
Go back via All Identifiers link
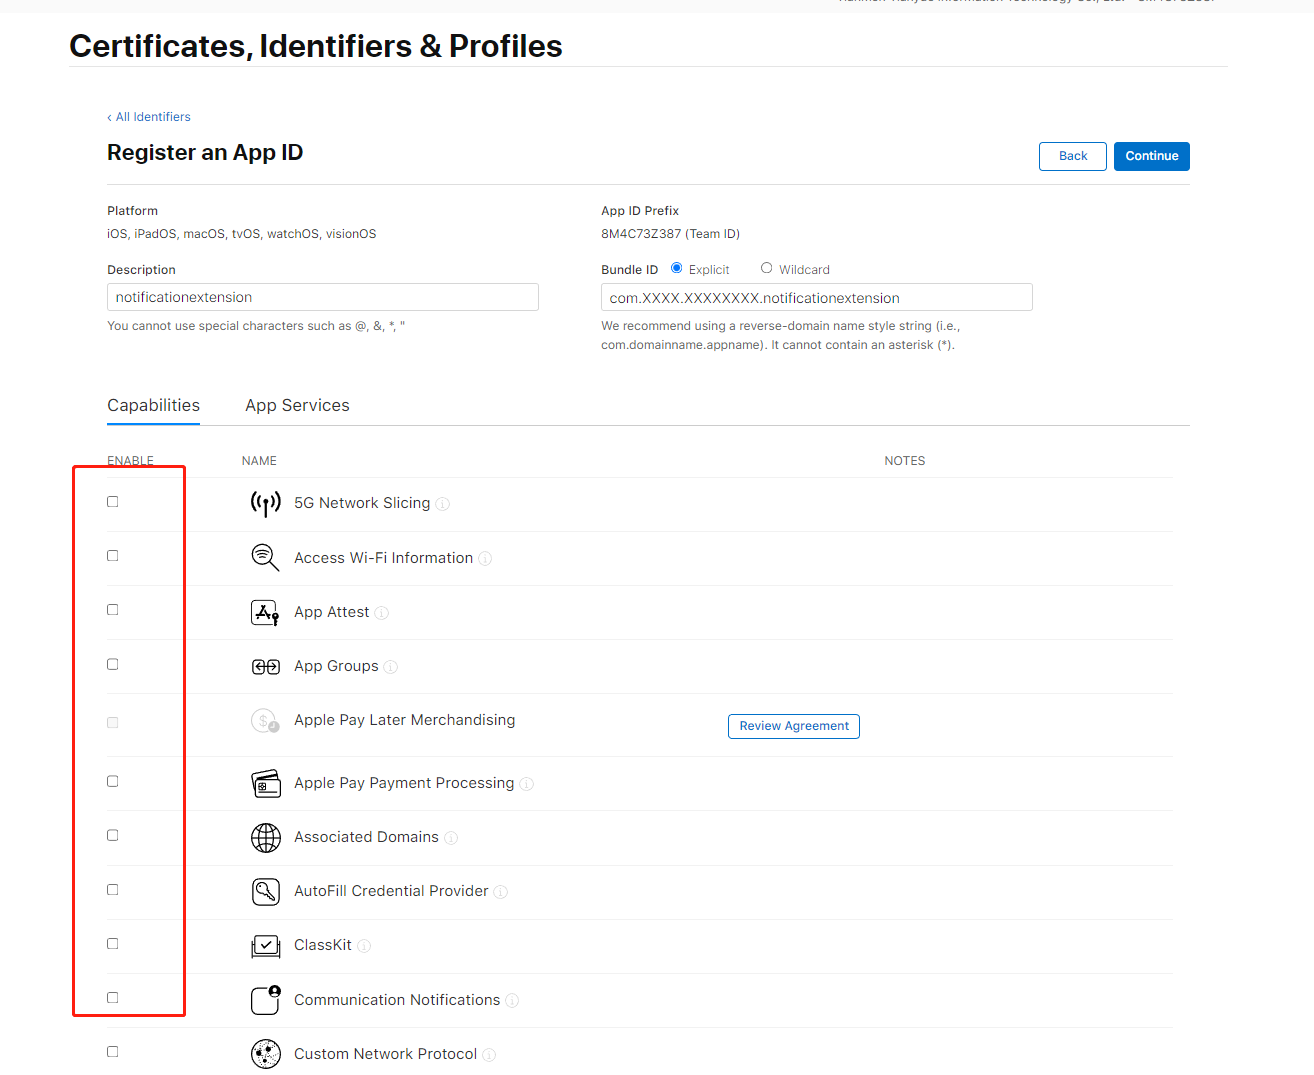[149, 117]
